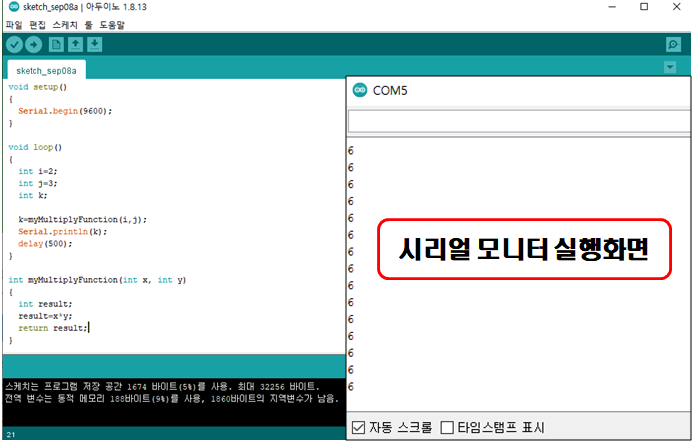Click the result=x*y; line

point(45,316)
